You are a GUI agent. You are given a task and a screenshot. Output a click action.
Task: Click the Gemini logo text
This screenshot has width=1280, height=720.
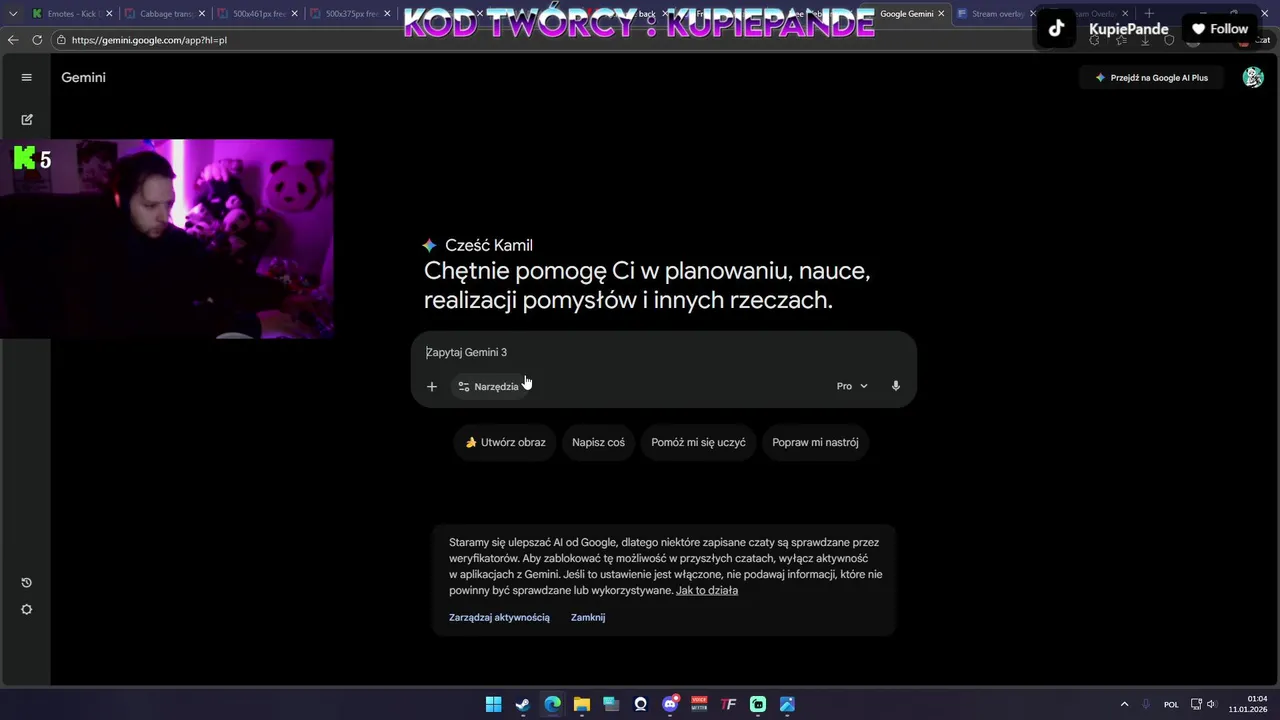tap(83, 77)
